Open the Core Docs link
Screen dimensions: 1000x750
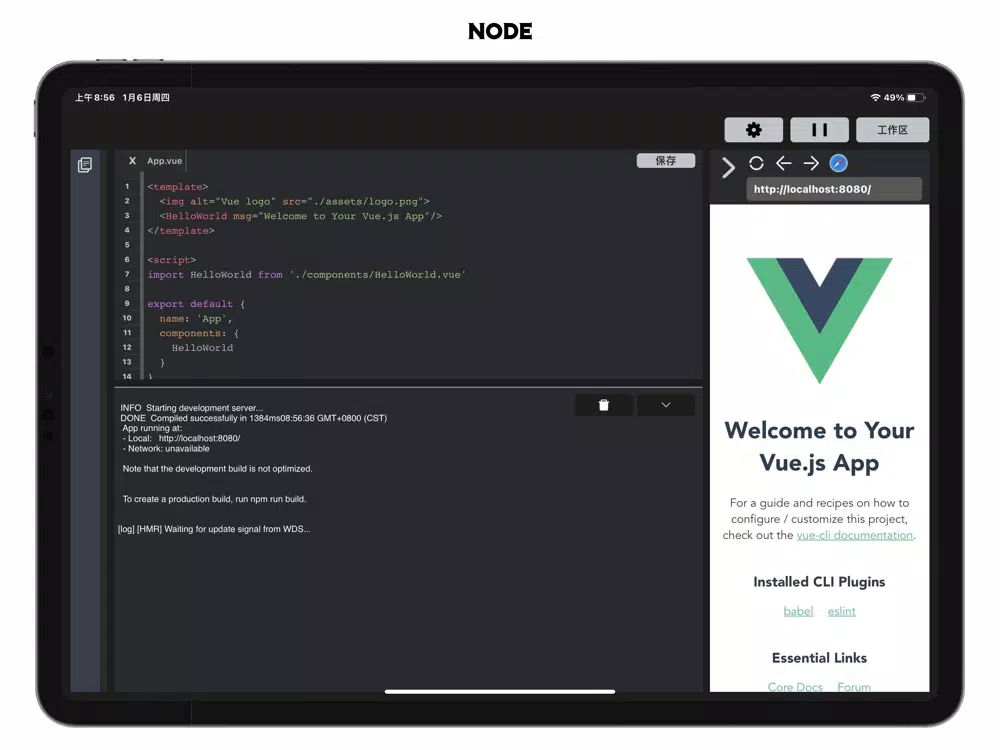[795, 686]
